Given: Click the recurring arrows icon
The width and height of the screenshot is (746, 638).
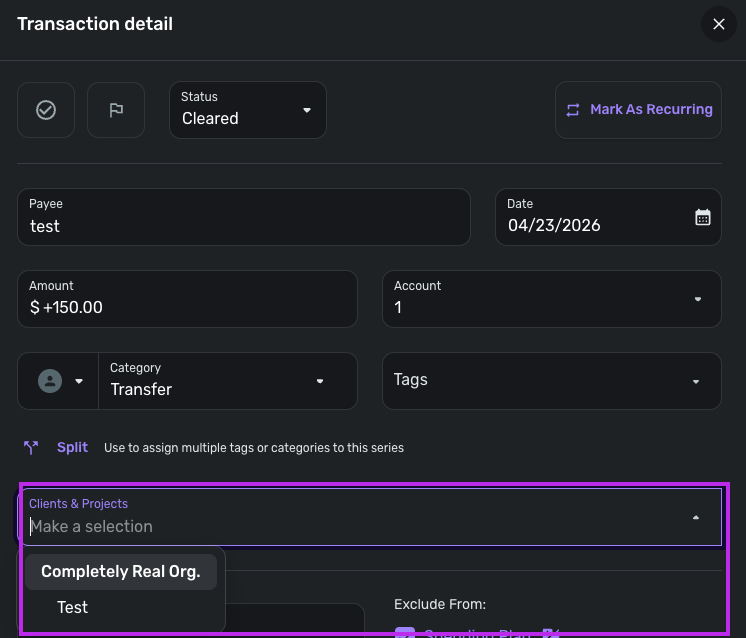Looking at the screenshot, I should coord(573,110).
